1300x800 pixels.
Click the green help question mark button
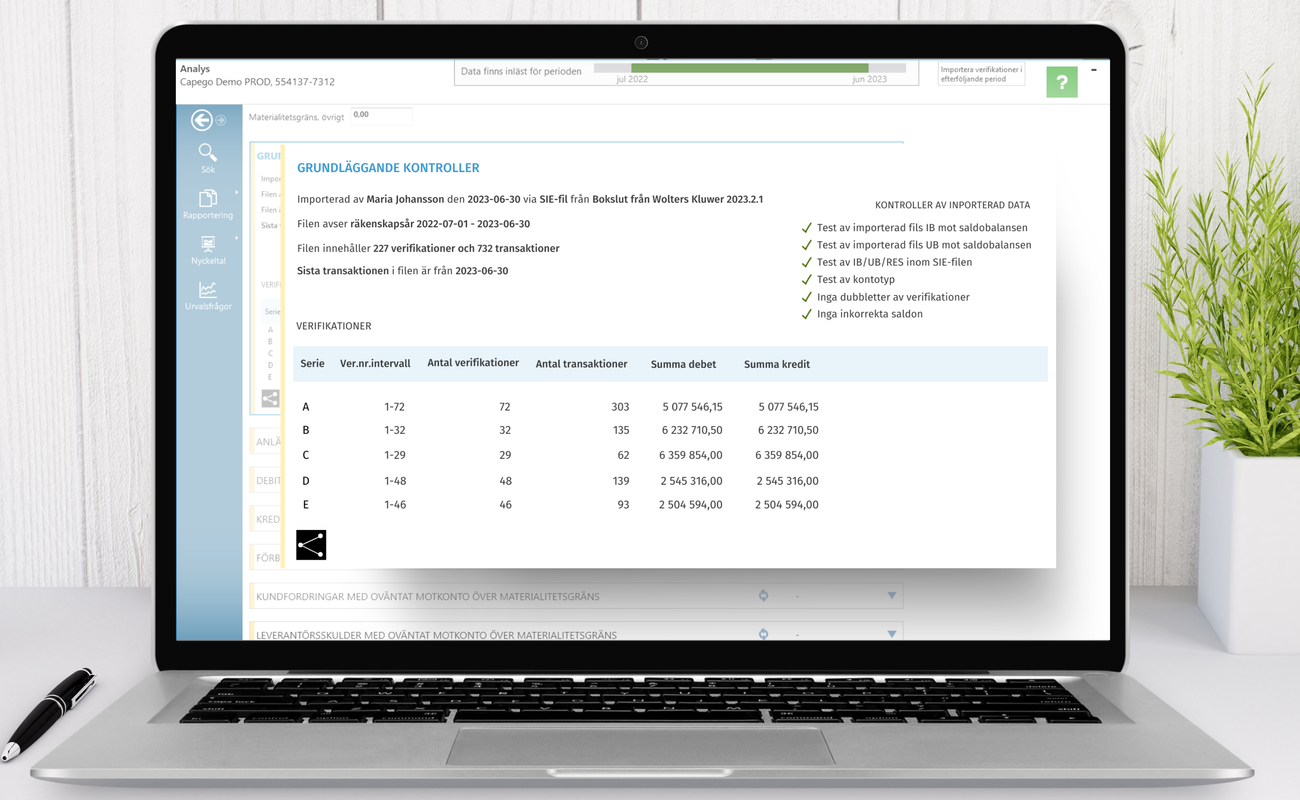tap(1061, 83)
